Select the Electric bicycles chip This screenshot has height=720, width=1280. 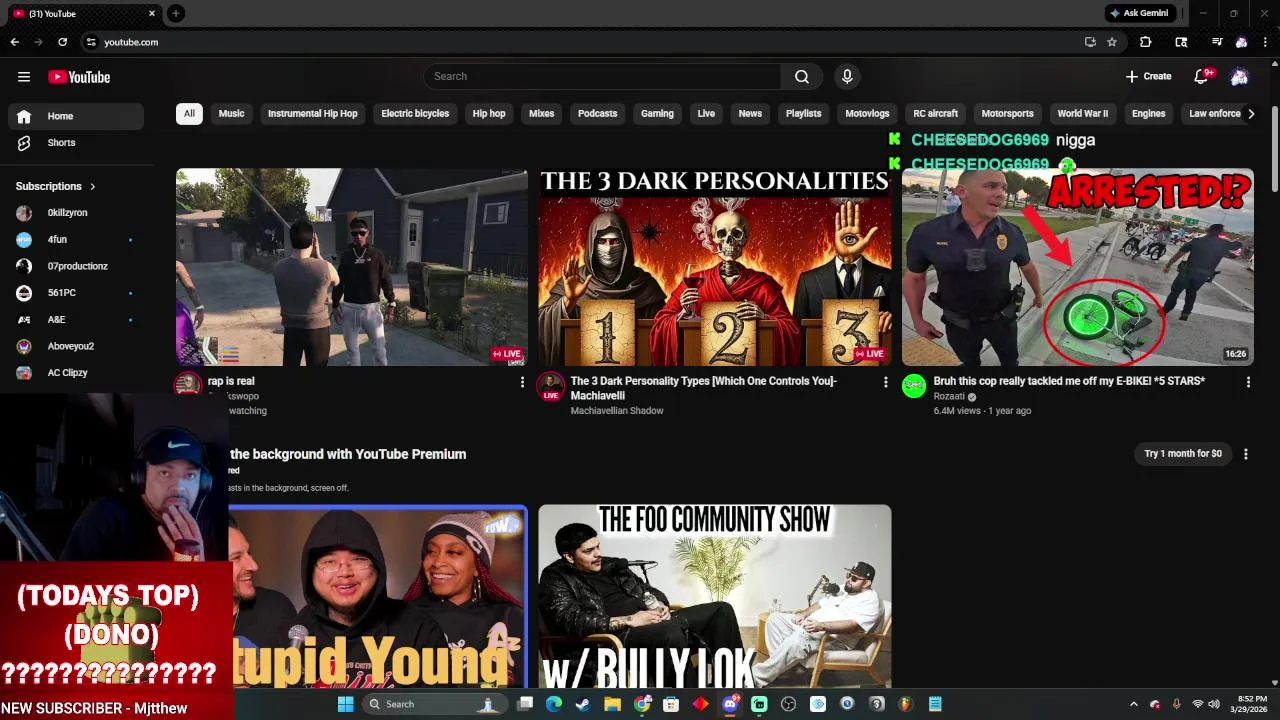(415, 114)
